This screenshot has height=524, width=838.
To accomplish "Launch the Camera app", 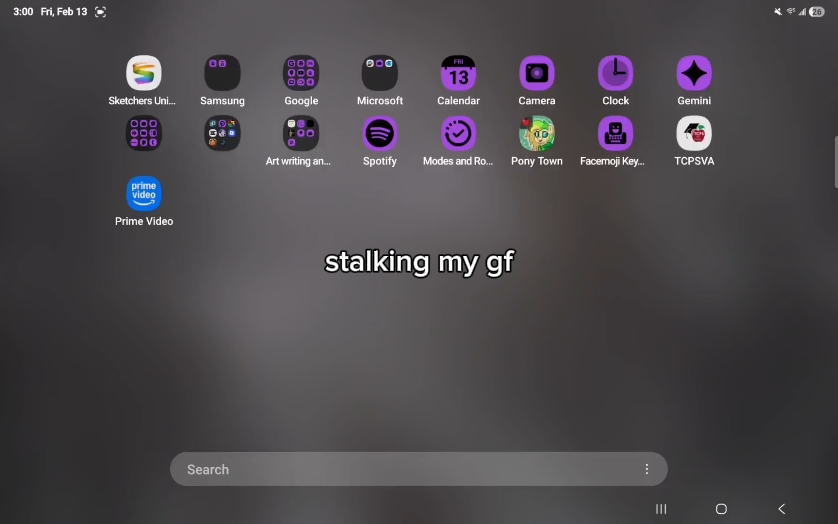I will pyautogui.click(x=537, y=73).
